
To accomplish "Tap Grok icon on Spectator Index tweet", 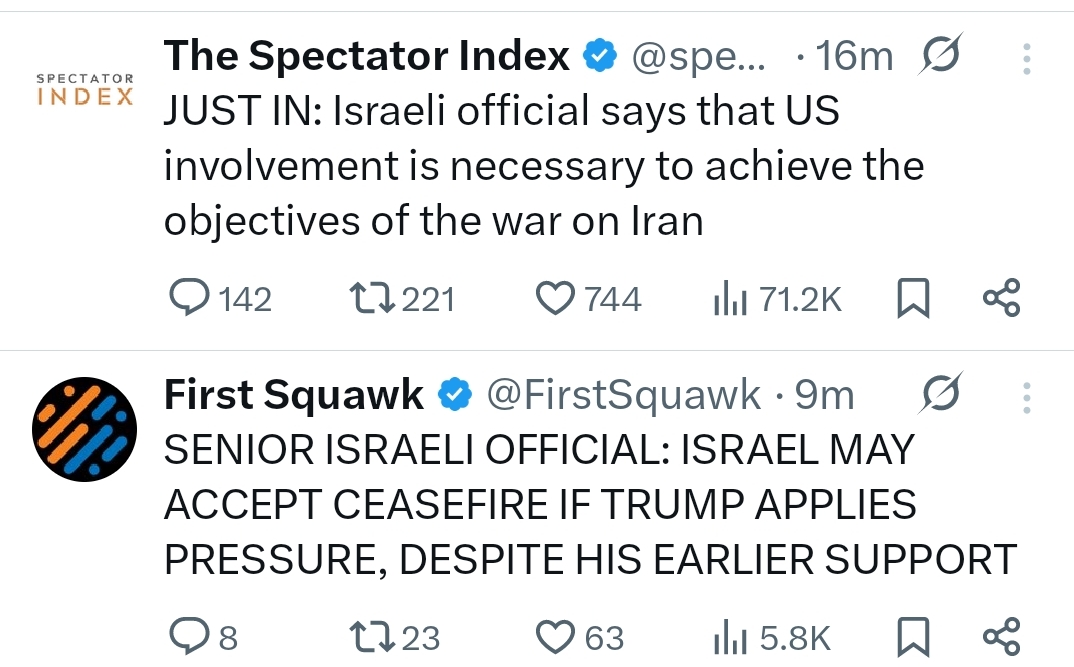I will 940,56.
